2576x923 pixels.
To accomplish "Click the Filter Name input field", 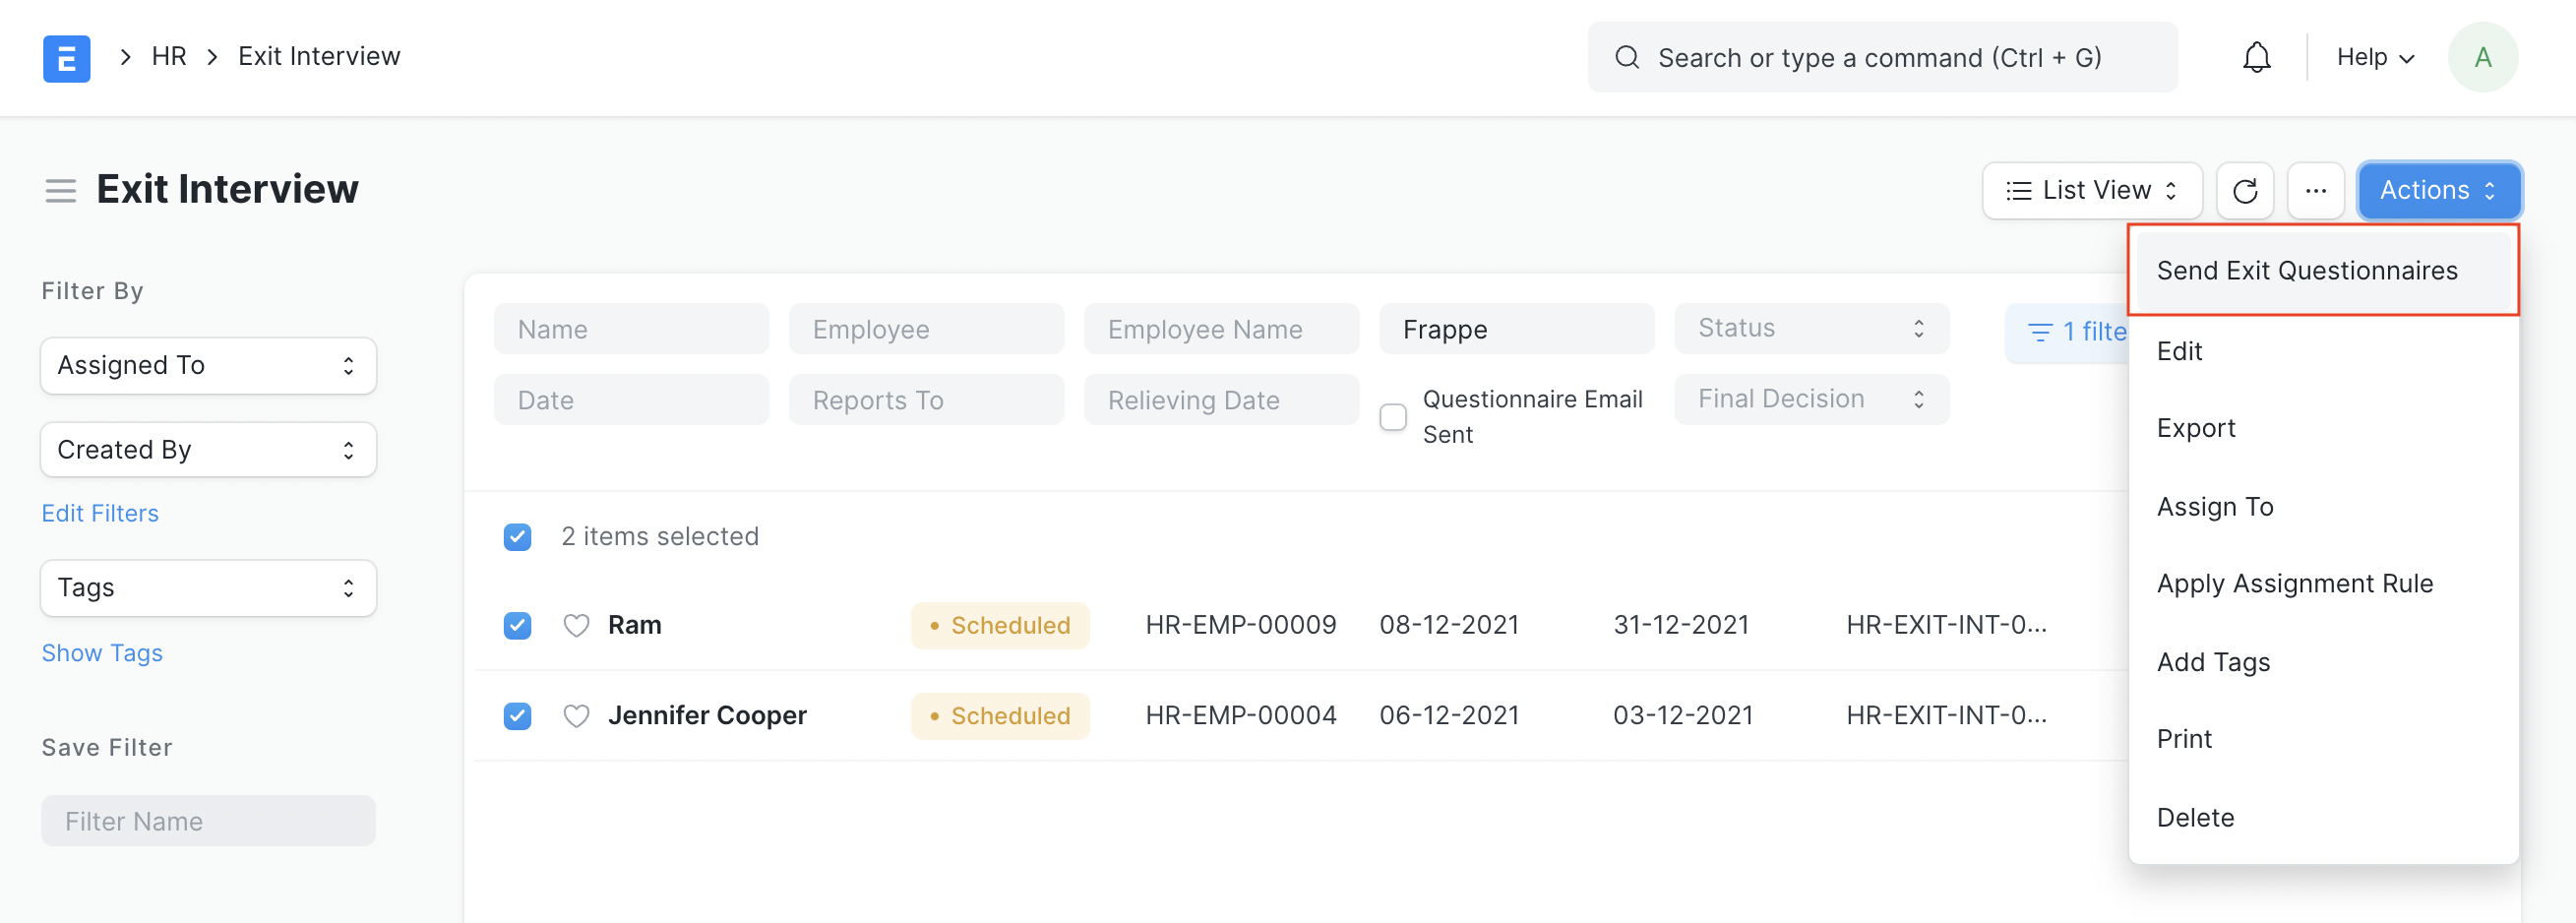I will click(x=208, y=821).
